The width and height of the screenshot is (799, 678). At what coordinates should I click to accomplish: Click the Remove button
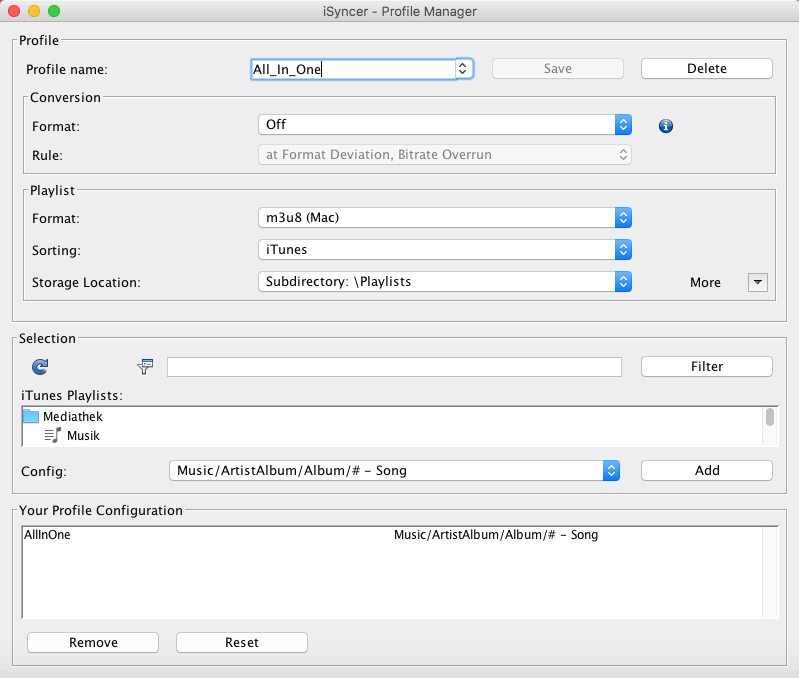tap(93, 642)
